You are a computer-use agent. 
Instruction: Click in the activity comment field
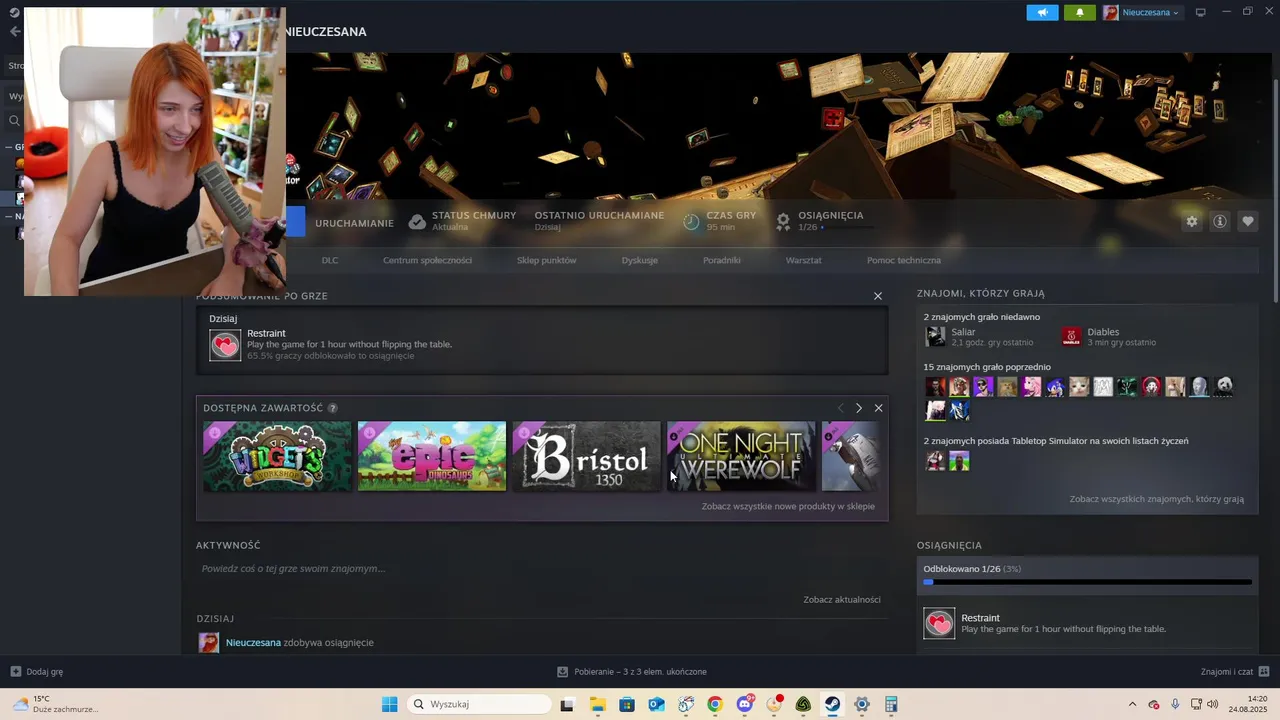(x=541, y=568)
